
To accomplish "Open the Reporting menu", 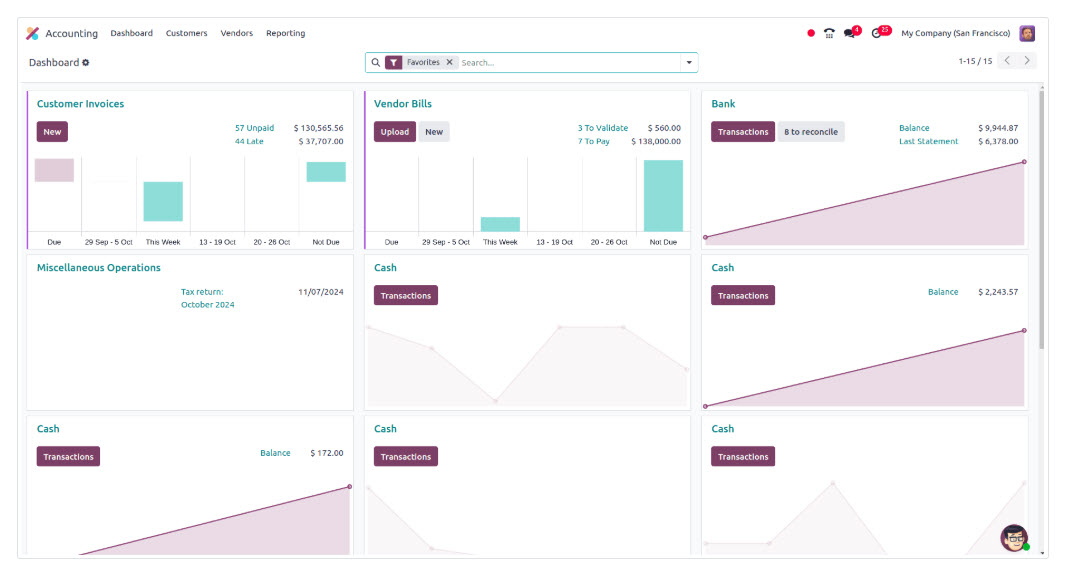I will coord(285,33).
